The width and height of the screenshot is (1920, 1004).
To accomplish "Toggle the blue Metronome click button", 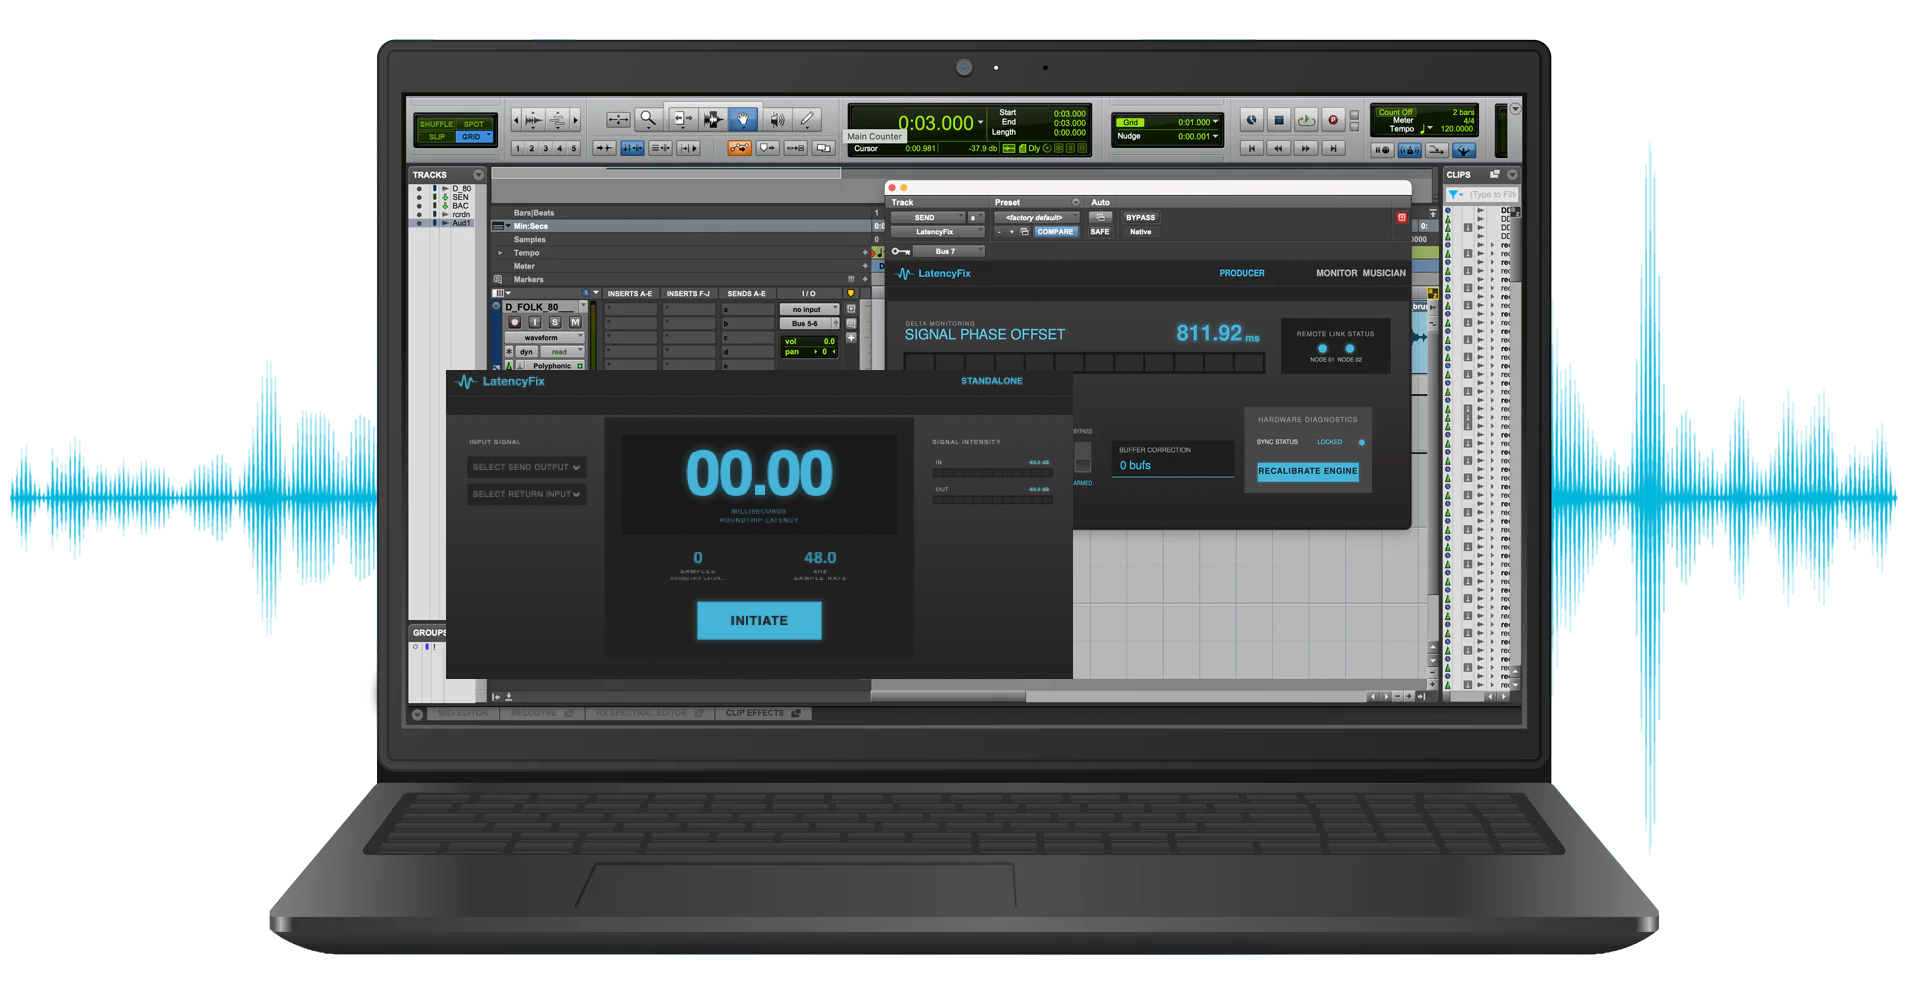I will [1409, 150].
